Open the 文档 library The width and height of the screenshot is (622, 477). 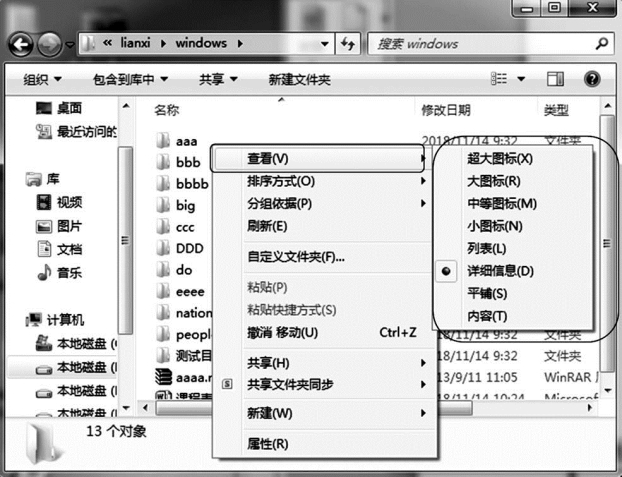[60, 250]
